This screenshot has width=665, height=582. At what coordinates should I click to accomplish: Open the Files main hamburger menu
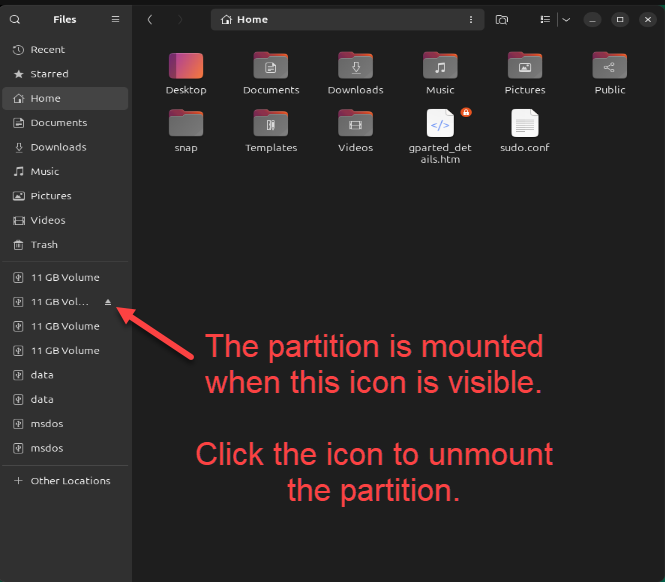click(115, 19)
